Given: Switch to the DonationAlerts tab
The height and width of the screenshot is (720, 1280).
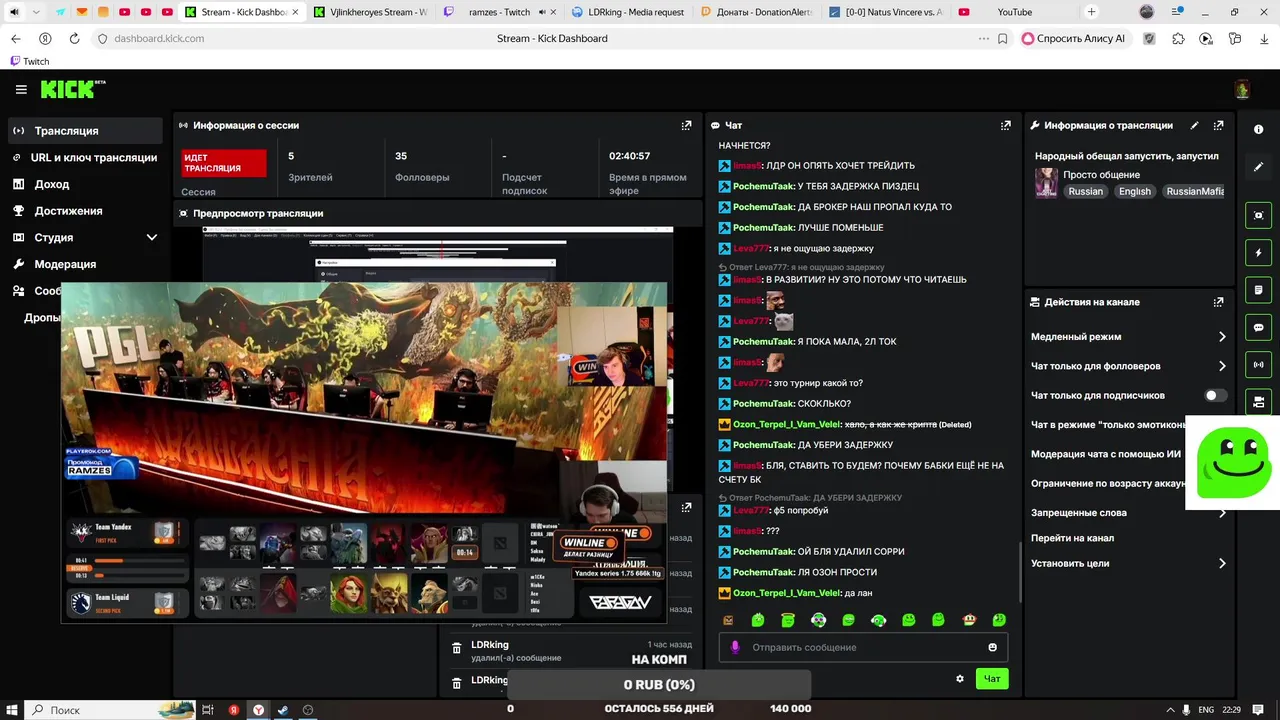Looking at the screenshot, I should click(x=759, y=12).
